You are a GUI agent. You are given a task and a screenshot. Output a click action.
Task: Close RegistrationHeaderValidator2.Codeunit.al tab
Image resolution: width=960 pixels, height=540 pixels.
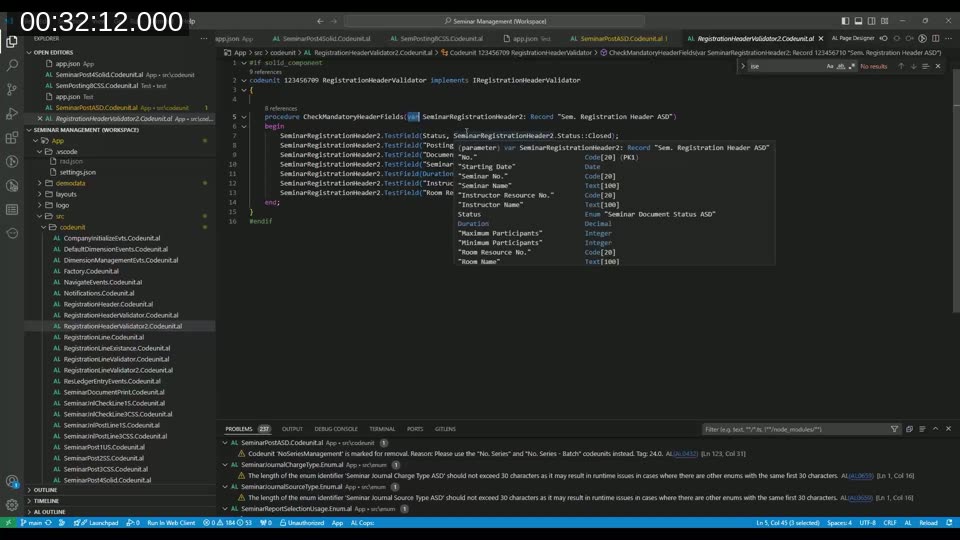pyautogui.click(x=821, y=38)
